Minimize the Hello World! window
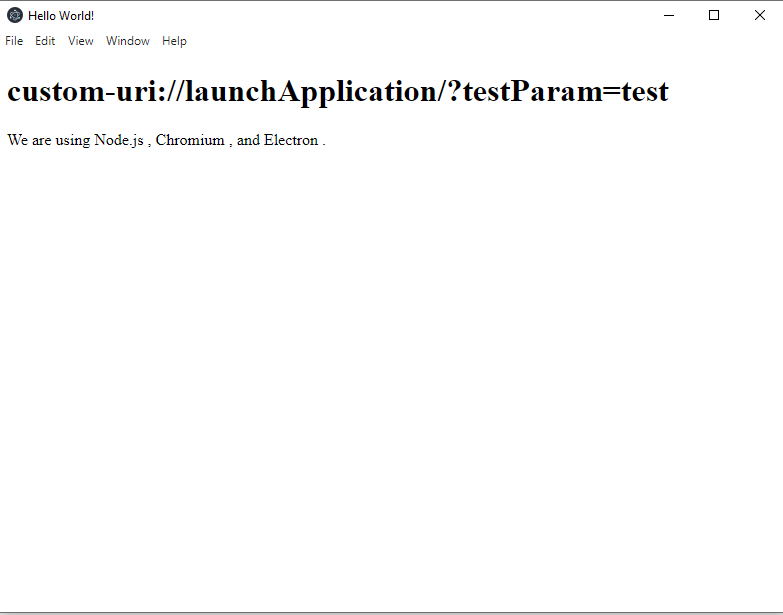The height and width of the screenshot is (615, 783). point(669,15)
